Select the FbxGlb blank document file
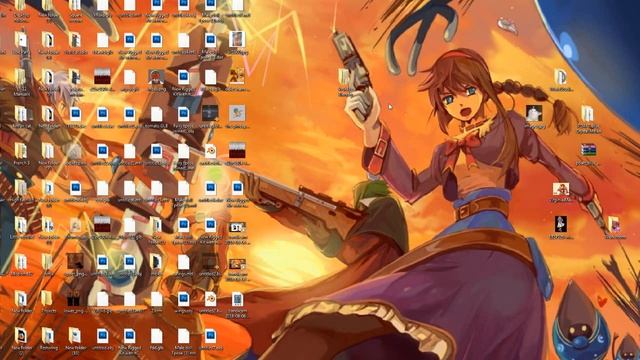The width and height of the screenshot is (640, 360). (x=156, y=336)
